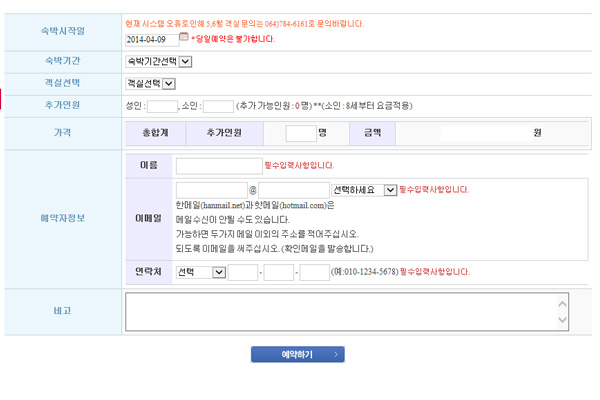Viewport: 600px width, 400px height.
Task: Click the 이름 name input box
Action: pyautogui.click(x=219, y=166)
